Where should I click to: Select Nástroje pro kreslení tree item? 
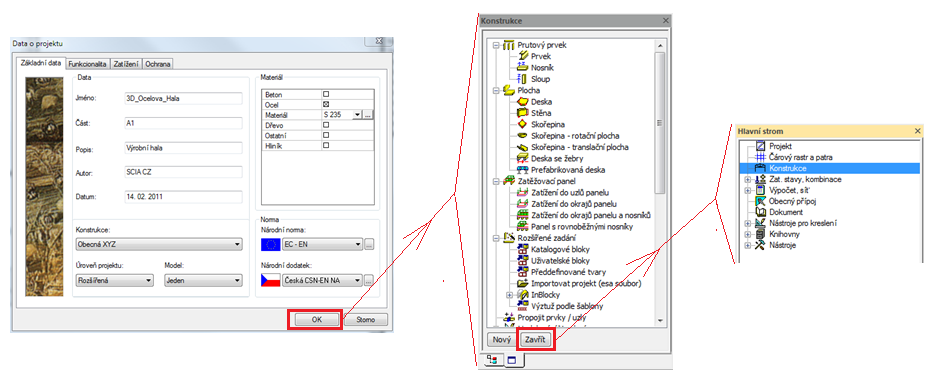pyautogui.click(x=803, y=223)
